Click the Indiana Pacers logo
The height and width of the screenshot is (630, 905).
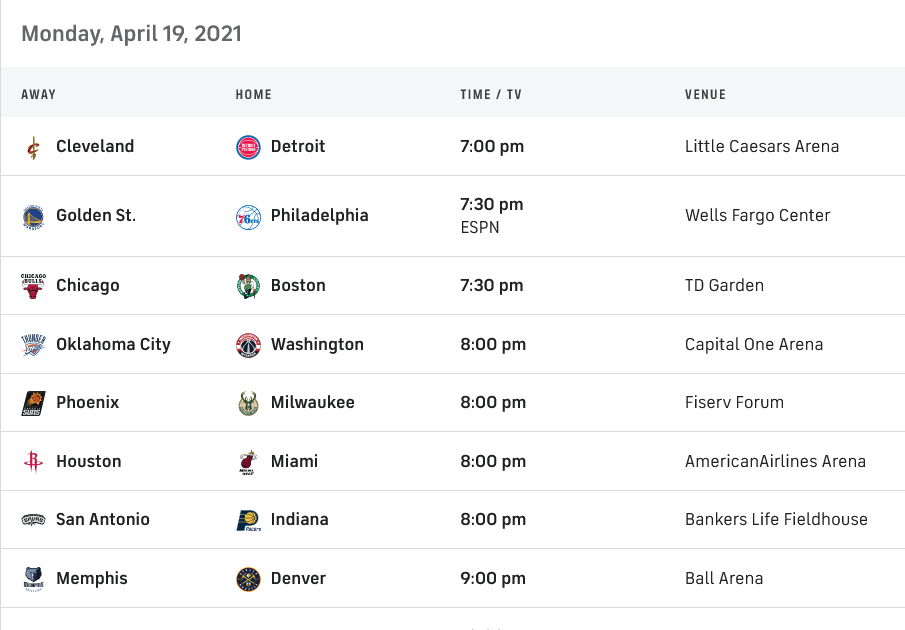point(248,520)
